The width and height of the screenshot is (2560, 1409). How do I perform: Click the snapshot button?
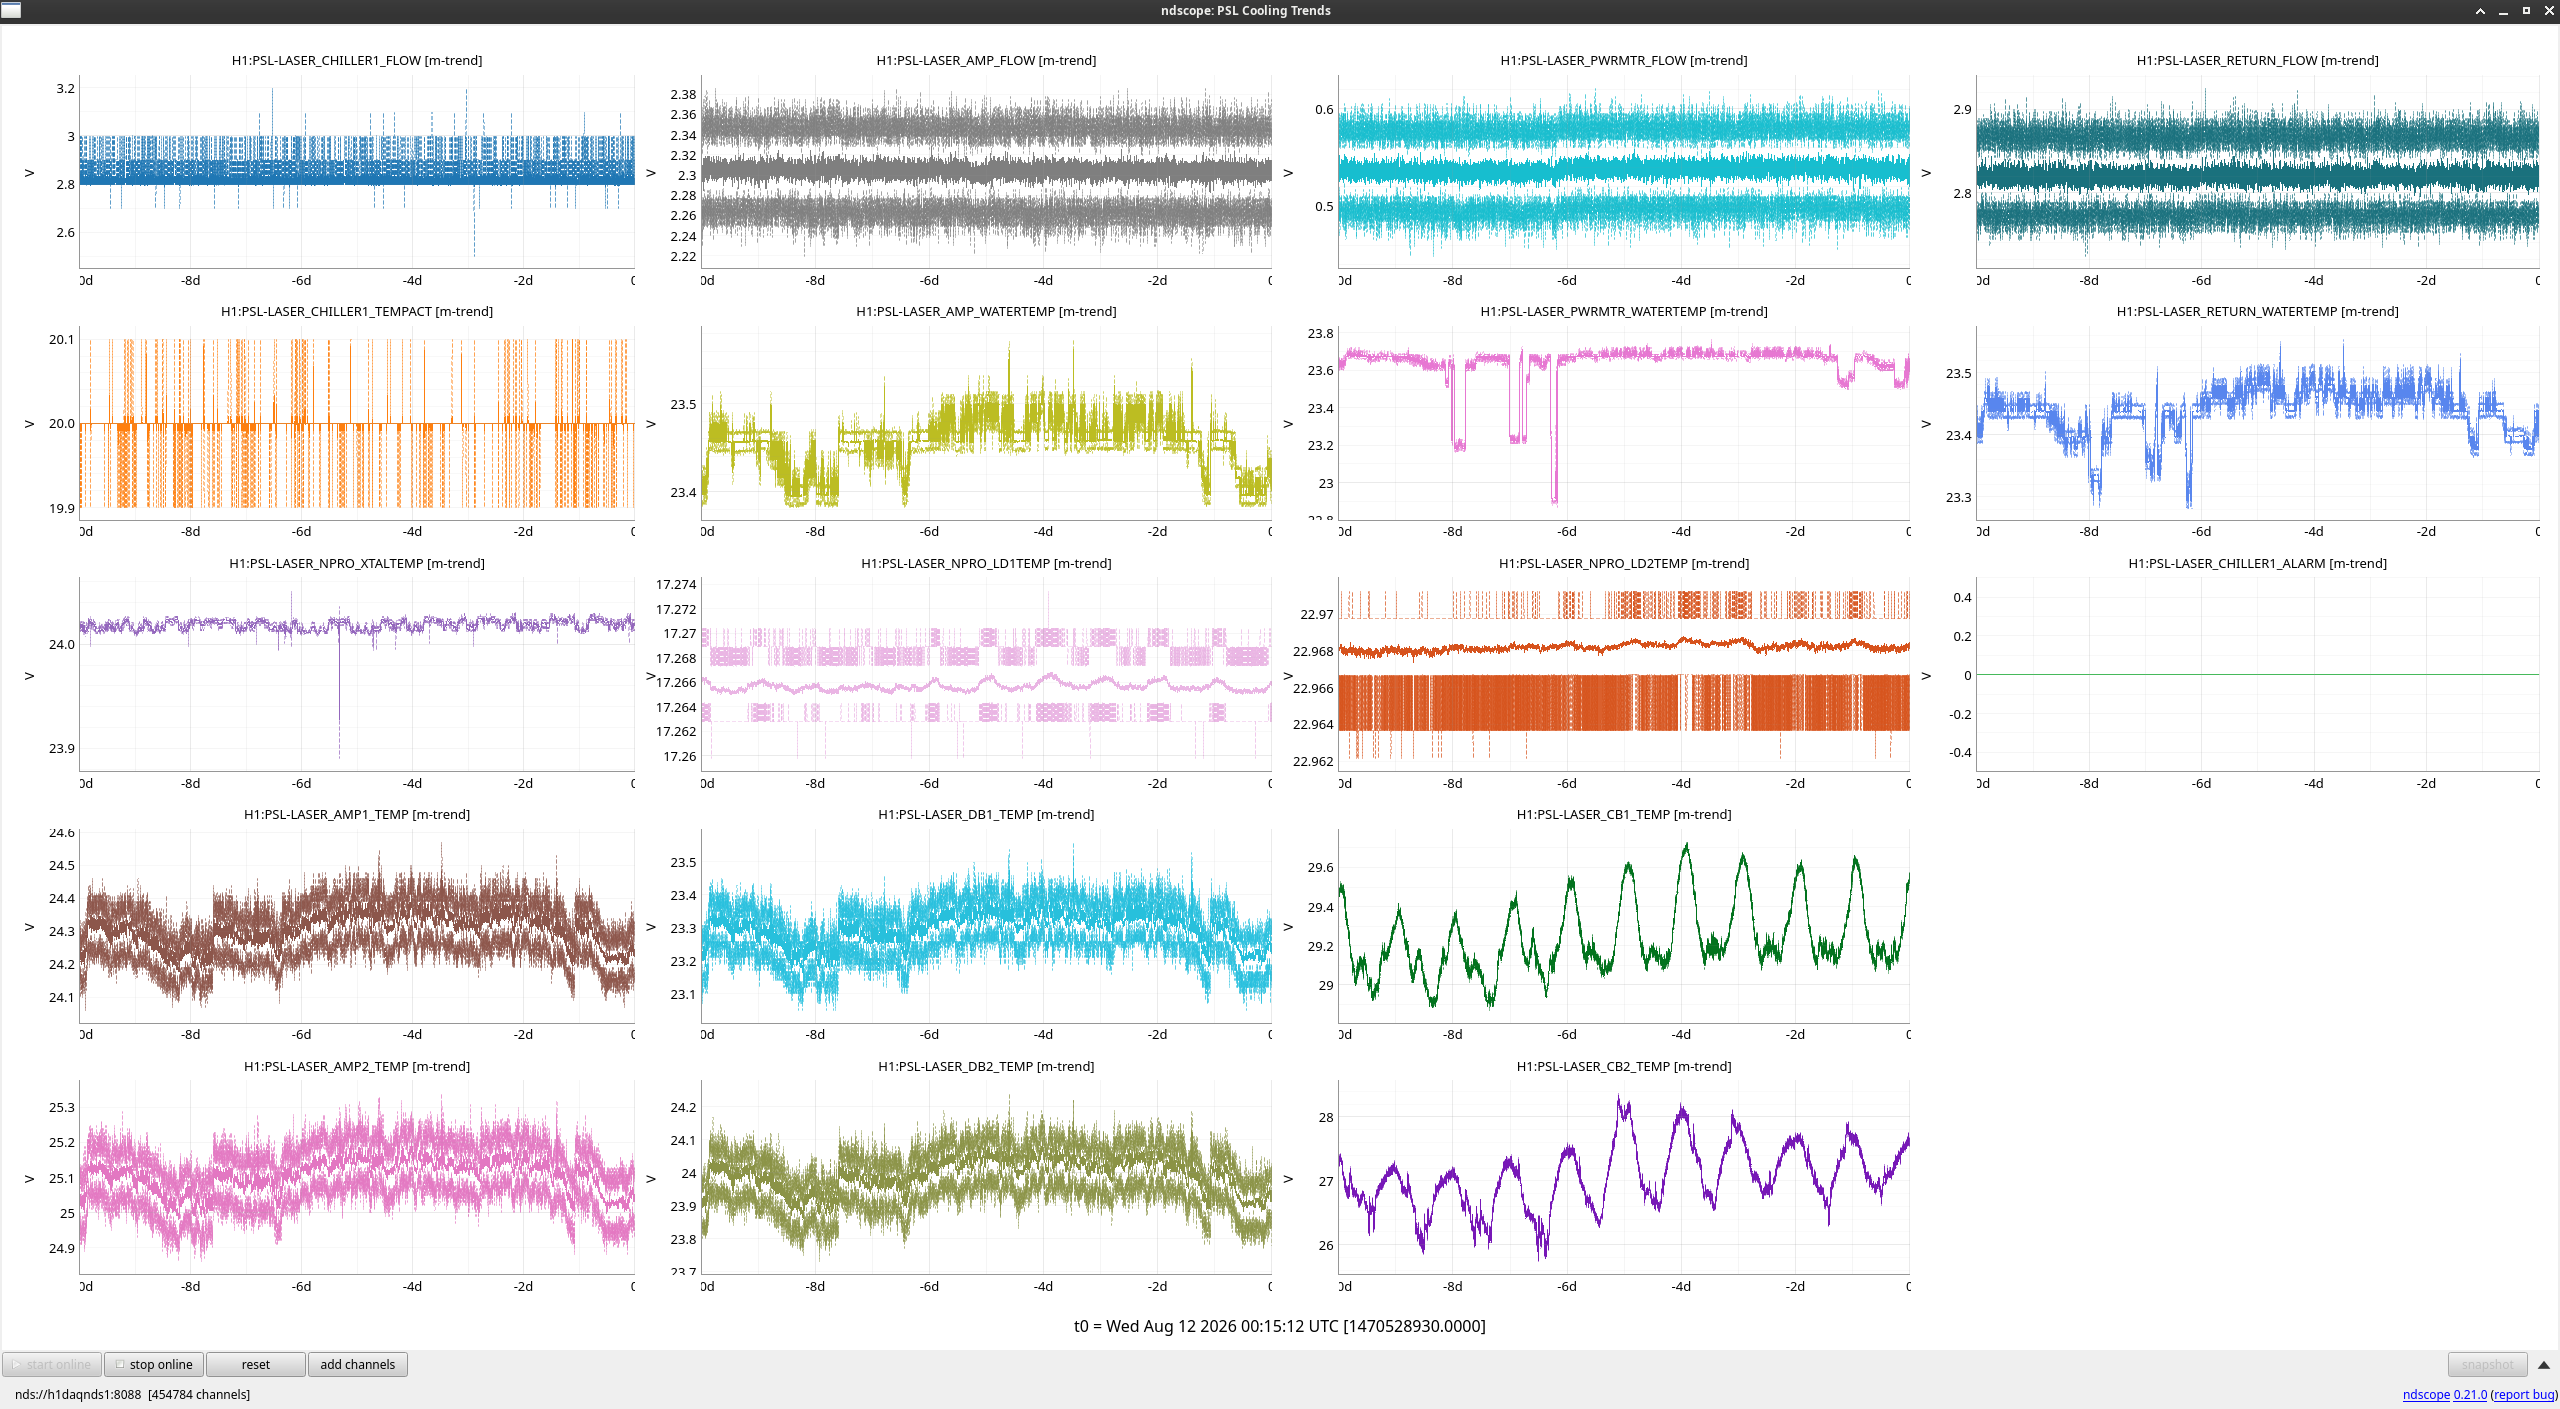click(2487, 1364)
